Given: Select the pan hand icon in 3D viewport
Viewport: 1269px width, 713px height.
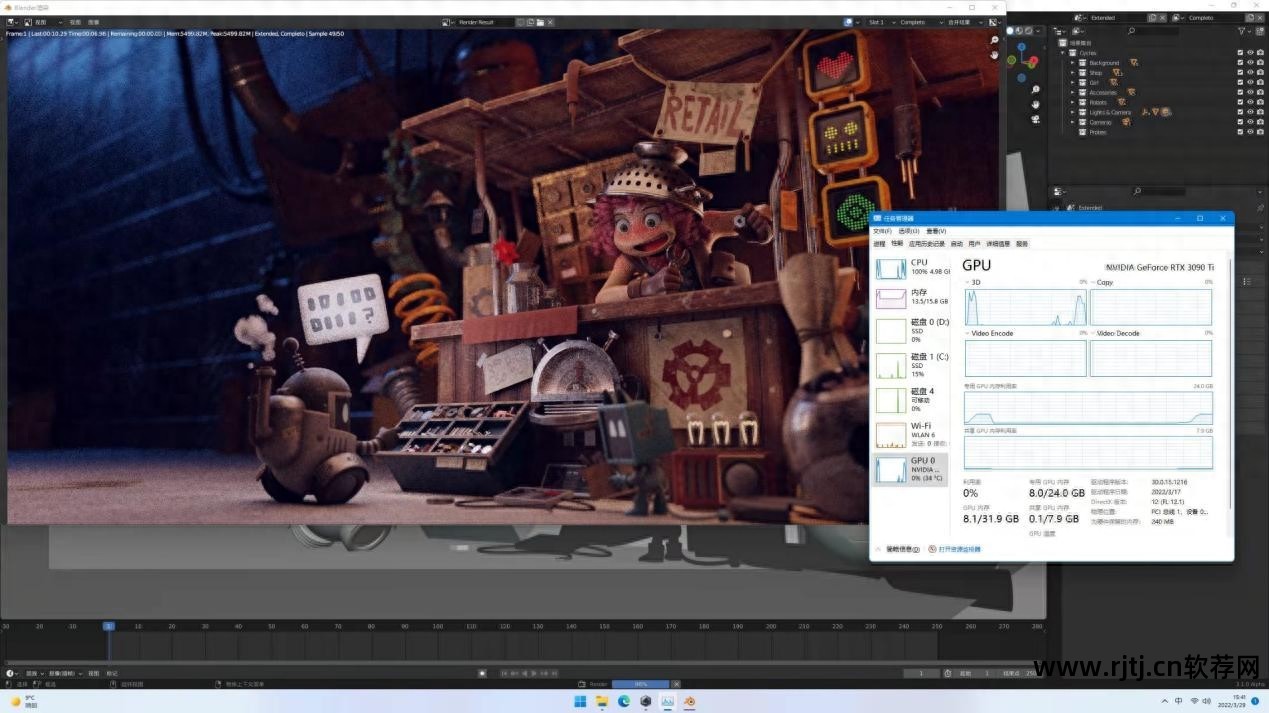Looking at the screenshot, I should (x=1034, y=104).
